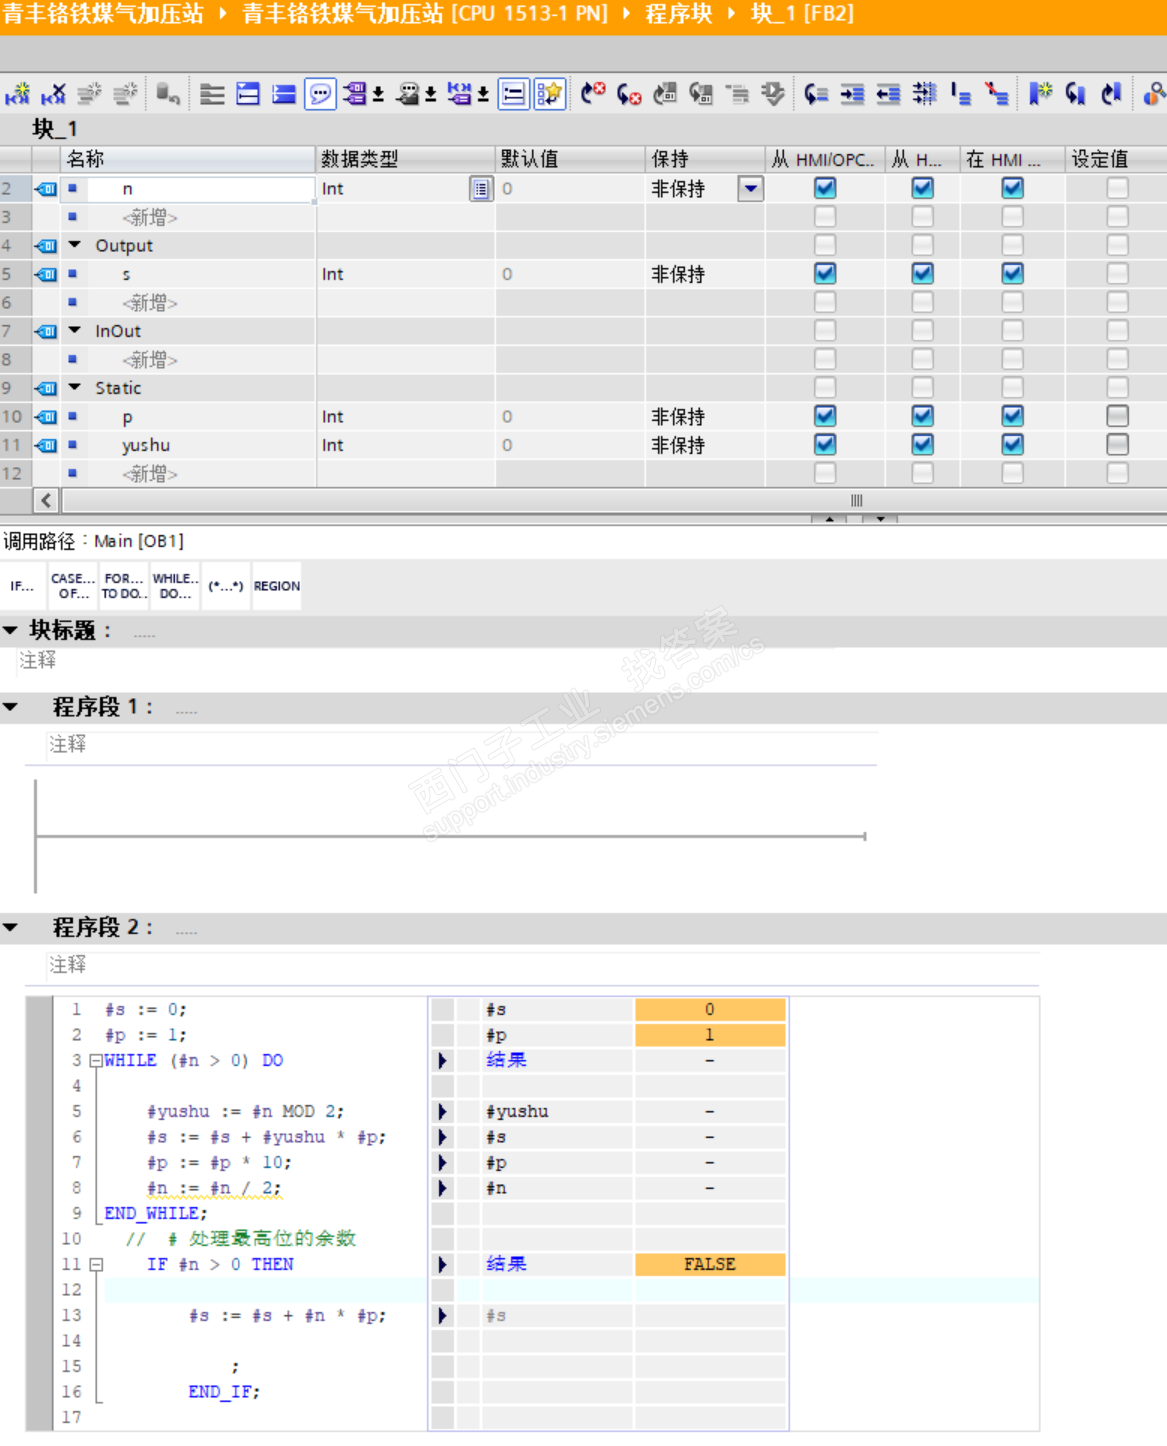The image size is (1167, 1446).
Task: Toggle free-form comments speech bubble icon
Action: [320, 94]
